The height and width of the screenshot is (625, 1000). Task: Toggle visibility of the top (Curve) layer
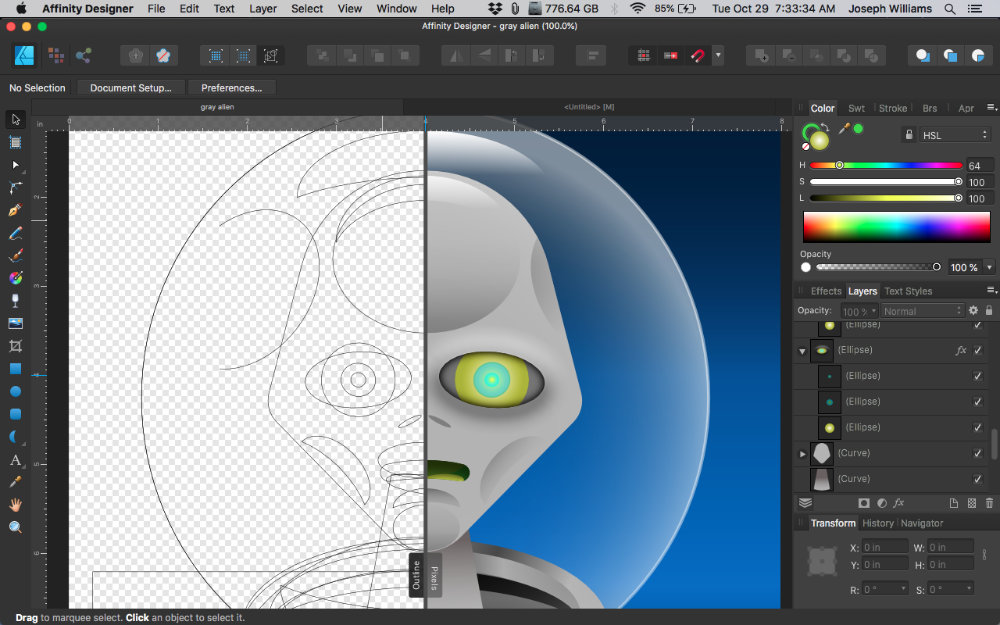978,453
